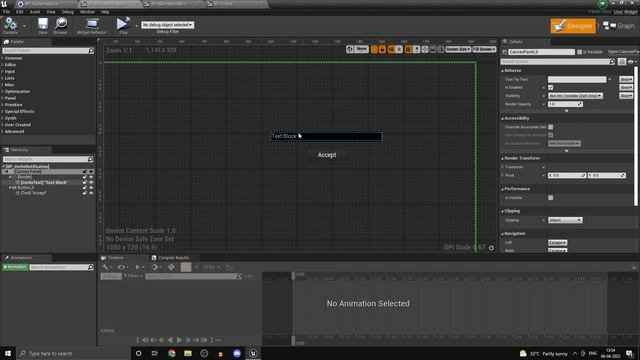Click the Text Block widget in designer
This screenshot has width=640, height=360.
coord(326,136)
